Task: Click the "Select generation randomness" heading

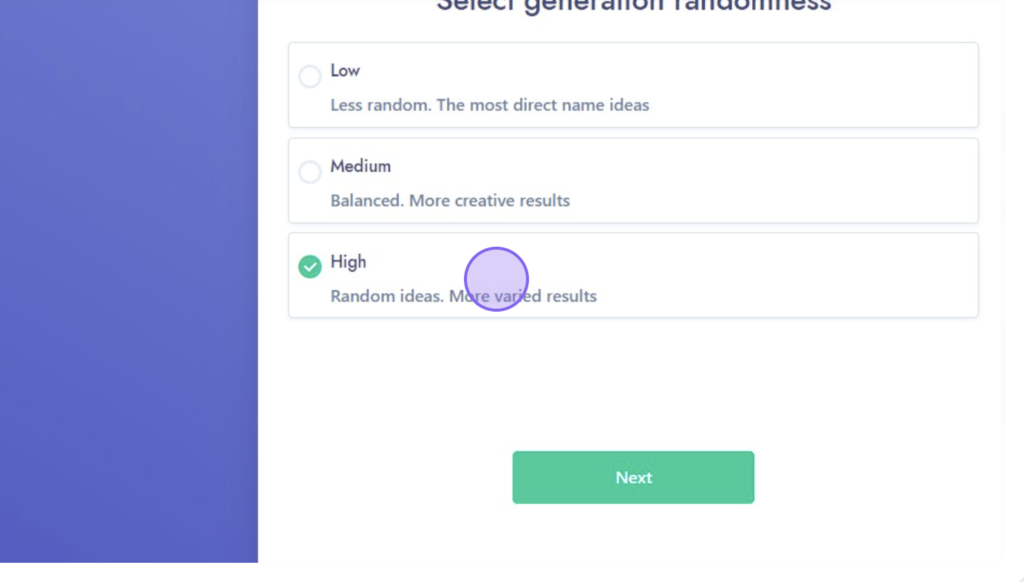Action: pos(633,6)
